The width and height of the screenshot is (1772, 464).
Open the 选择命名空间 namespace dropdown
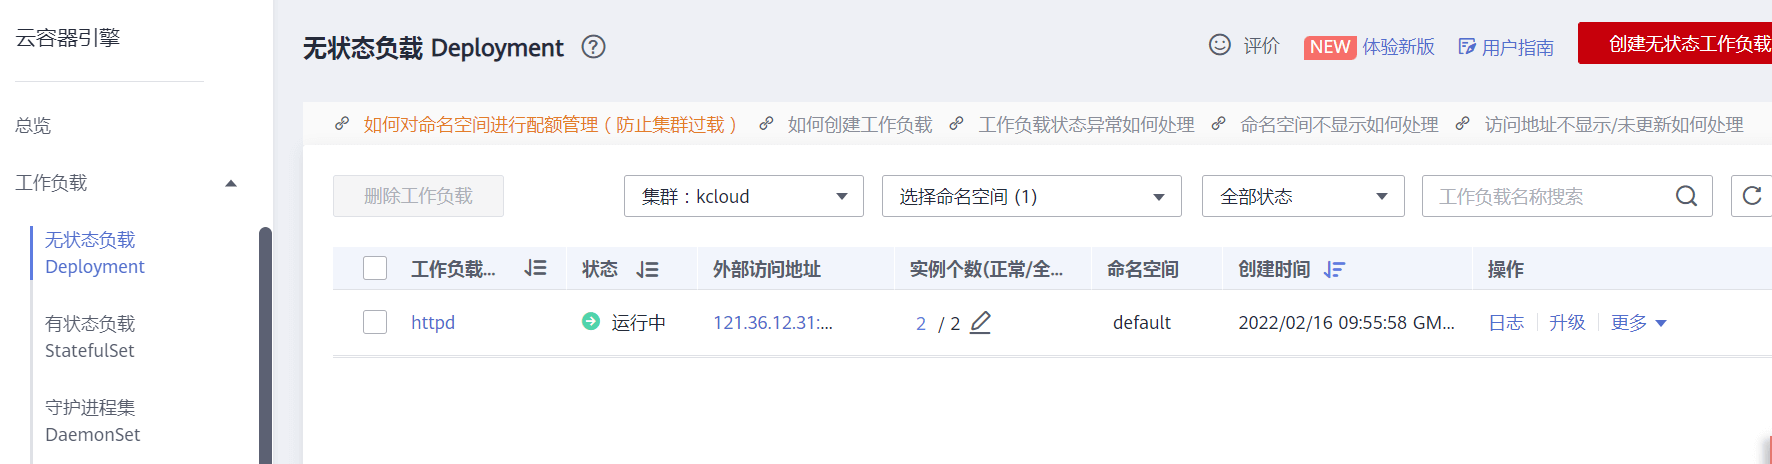click(1032, 196)
